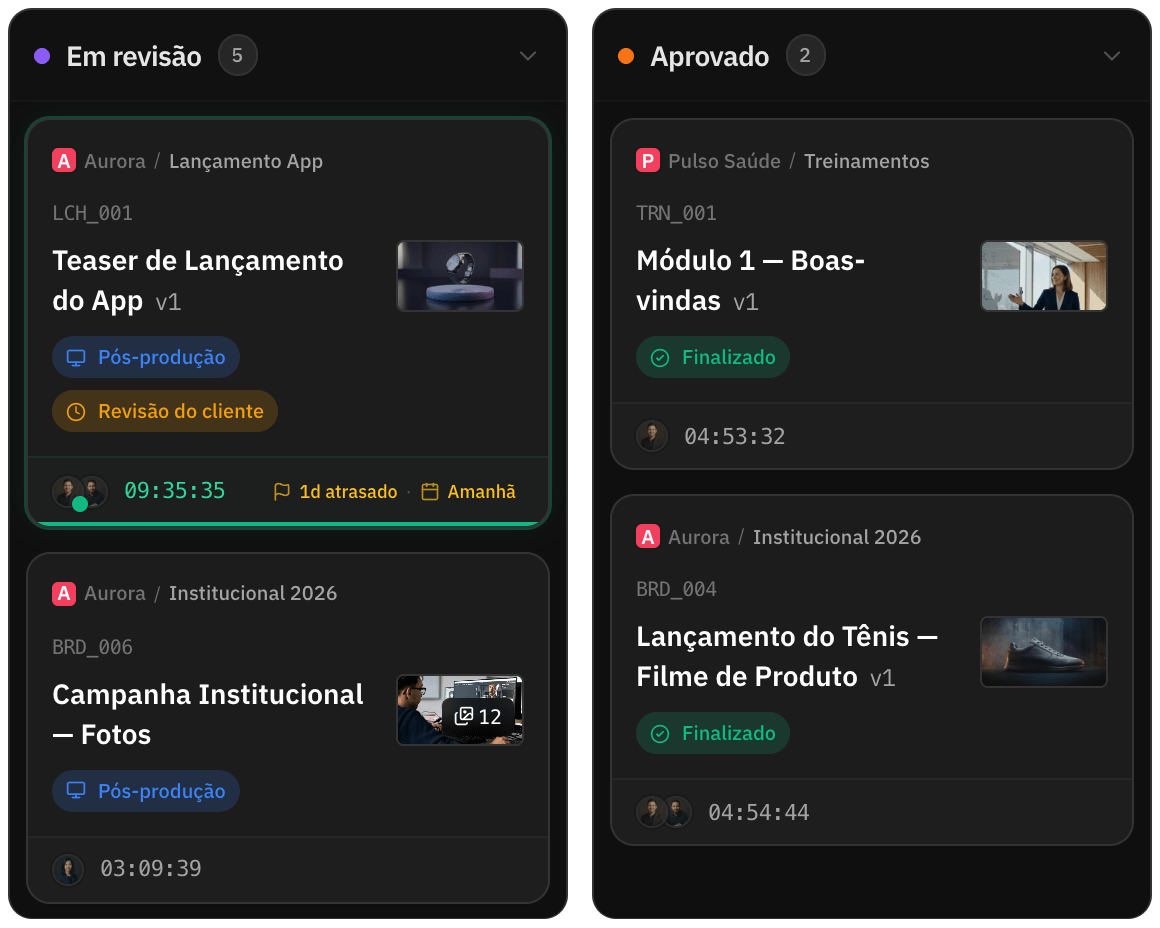Screen dimensions: 1160x928
Task: Click Aurora logo icon on BRD_006 card
Action: pyautogui.click(x=64, y=593)
